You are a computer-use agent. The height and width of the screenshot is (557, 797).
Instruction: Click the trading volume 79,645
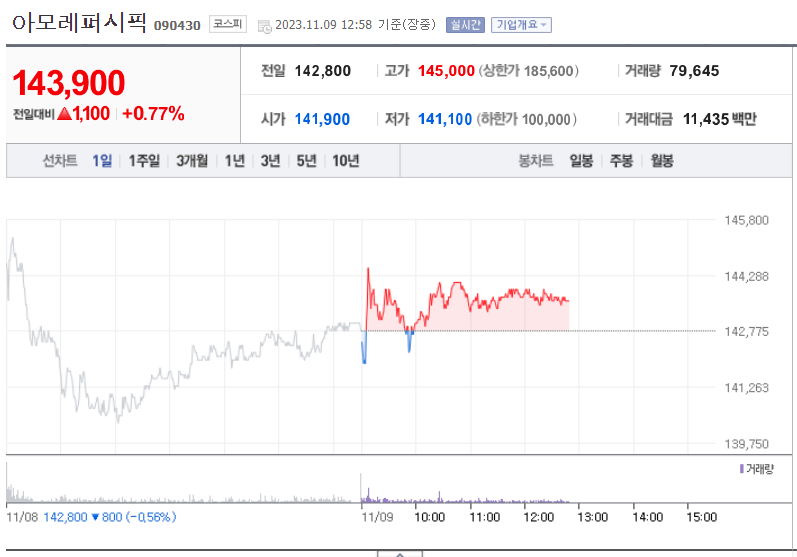tap(694, 71)
